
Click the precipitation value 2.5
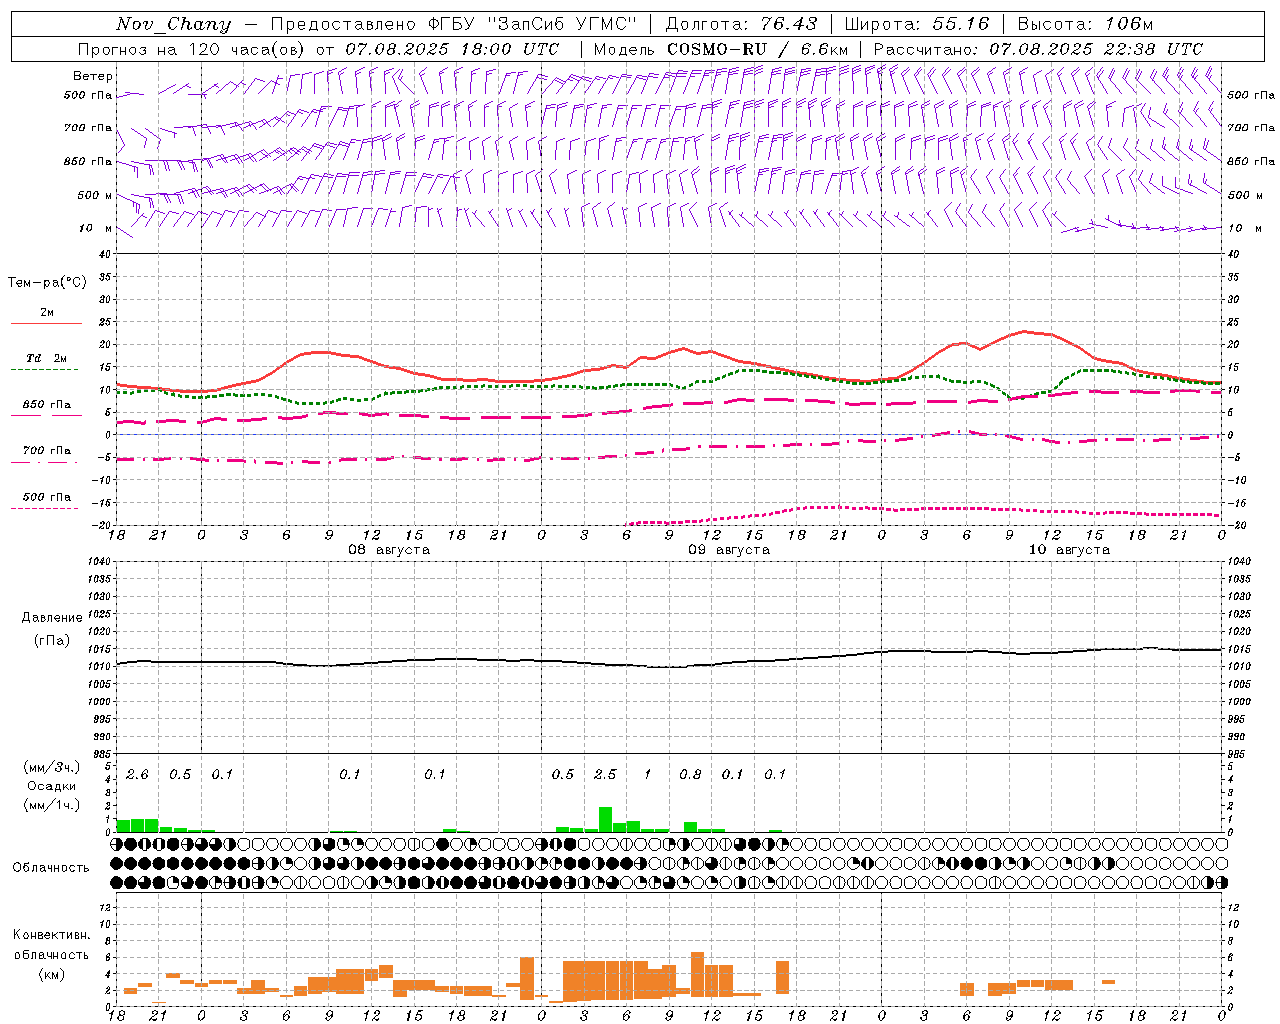pyautogui.click(x=605, y=775)
